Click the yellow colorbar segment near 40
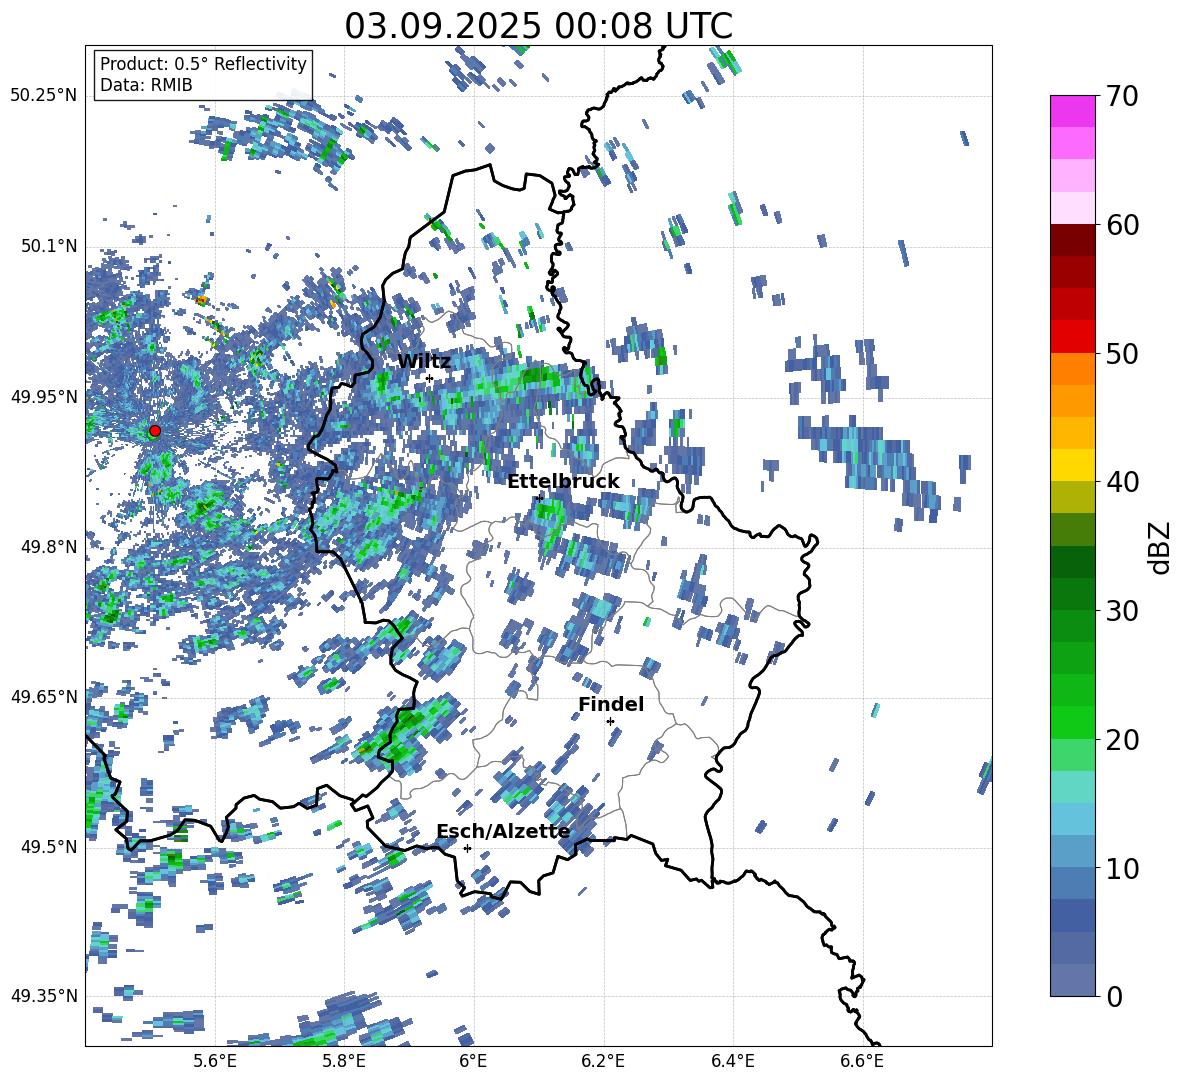The image size is (1184, 1081). (1072, 465)
